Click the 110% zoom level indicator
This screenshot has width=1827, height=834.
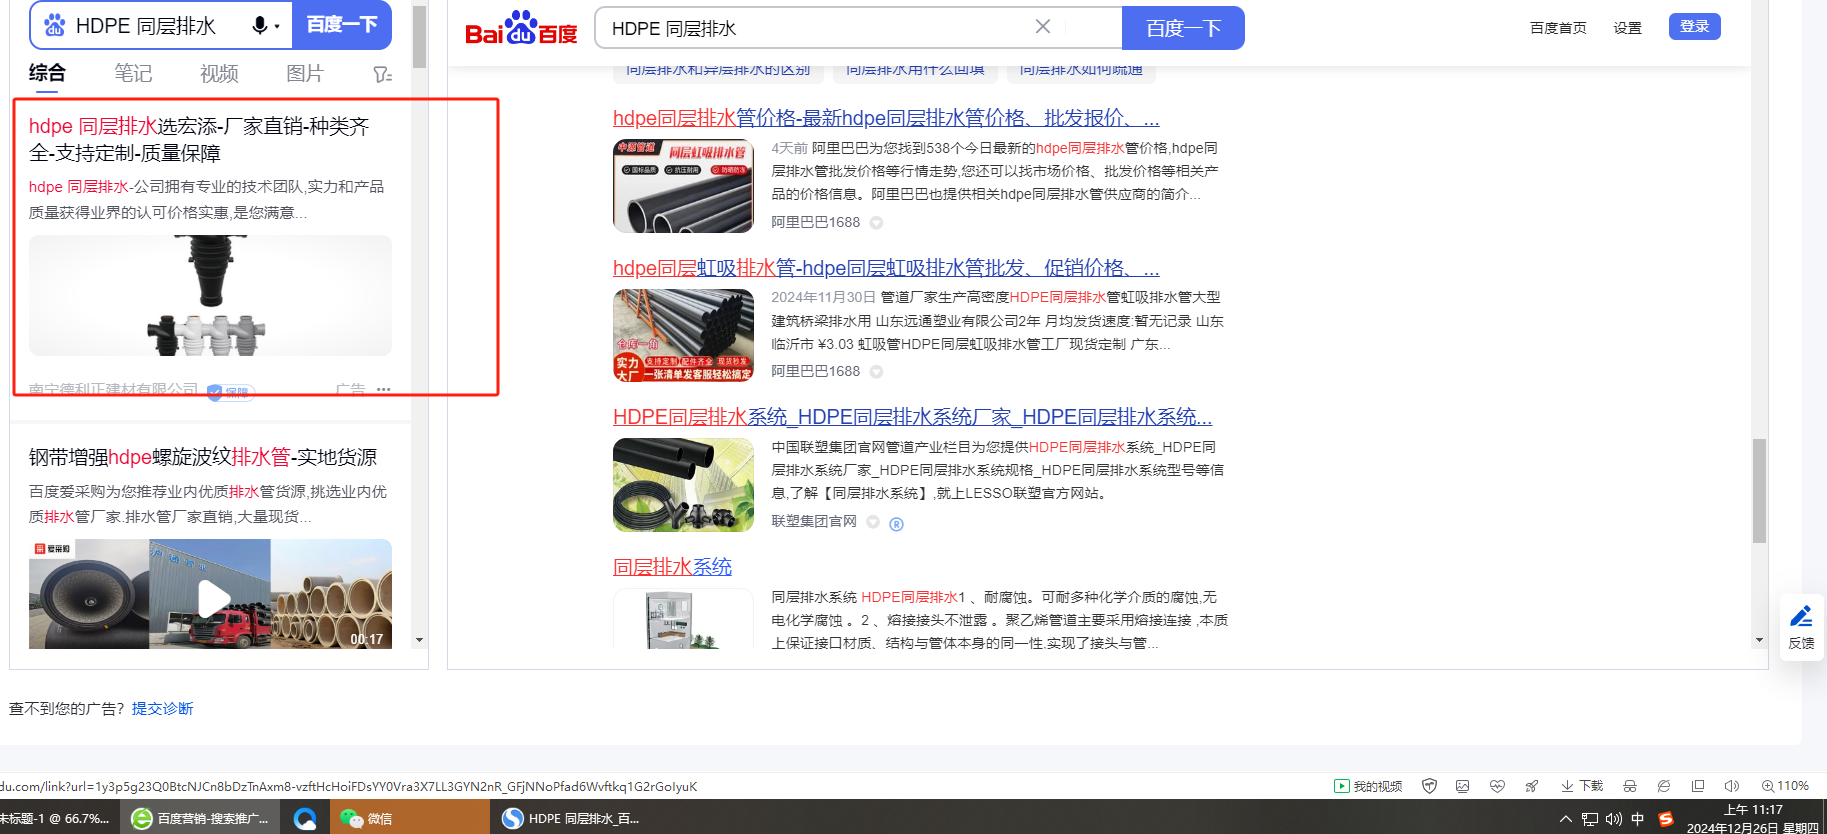pyautogui.click(x=1785, y=786)
